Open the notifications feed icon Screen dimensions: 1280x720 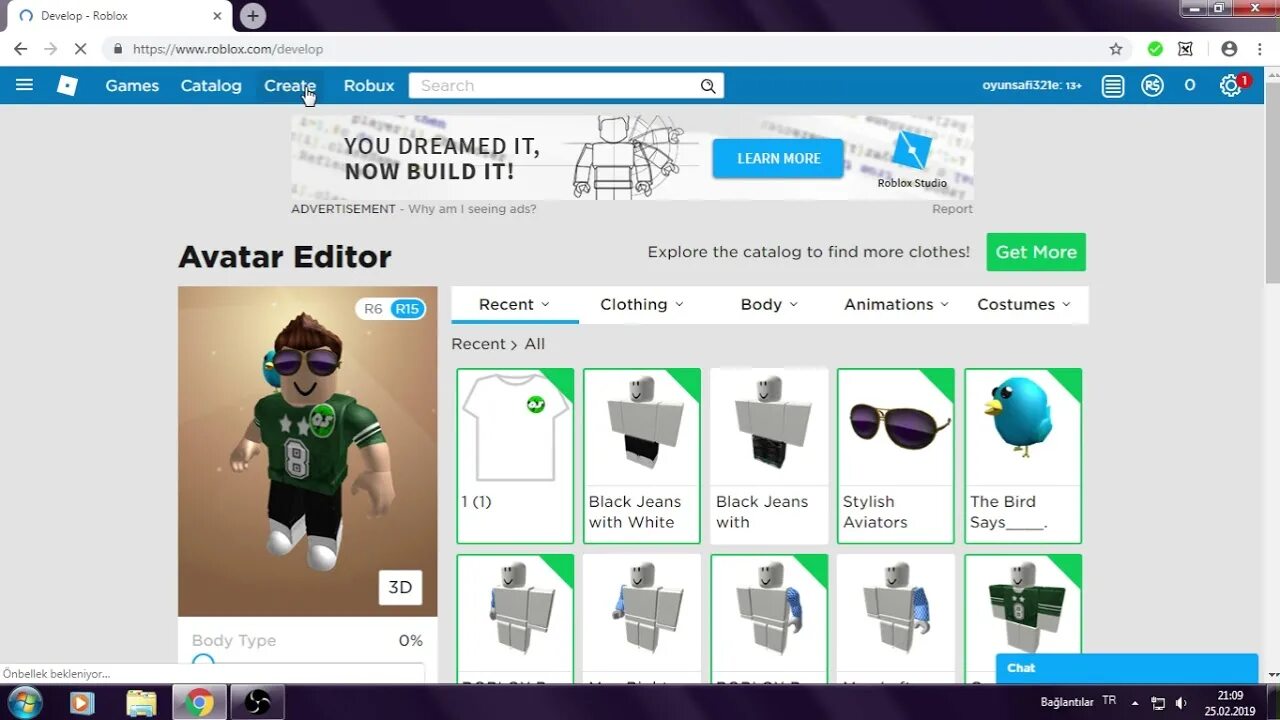click(1113, 86)
